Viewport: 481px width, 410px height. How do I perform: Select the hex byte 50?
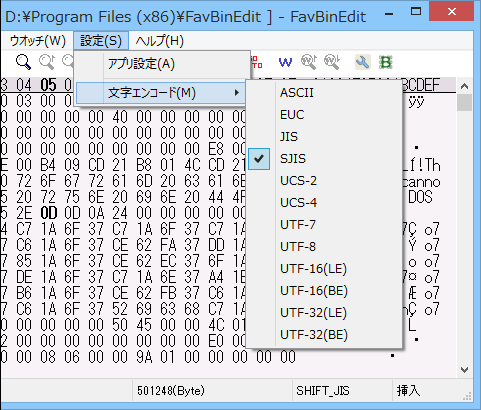click(x=120, y=325)
